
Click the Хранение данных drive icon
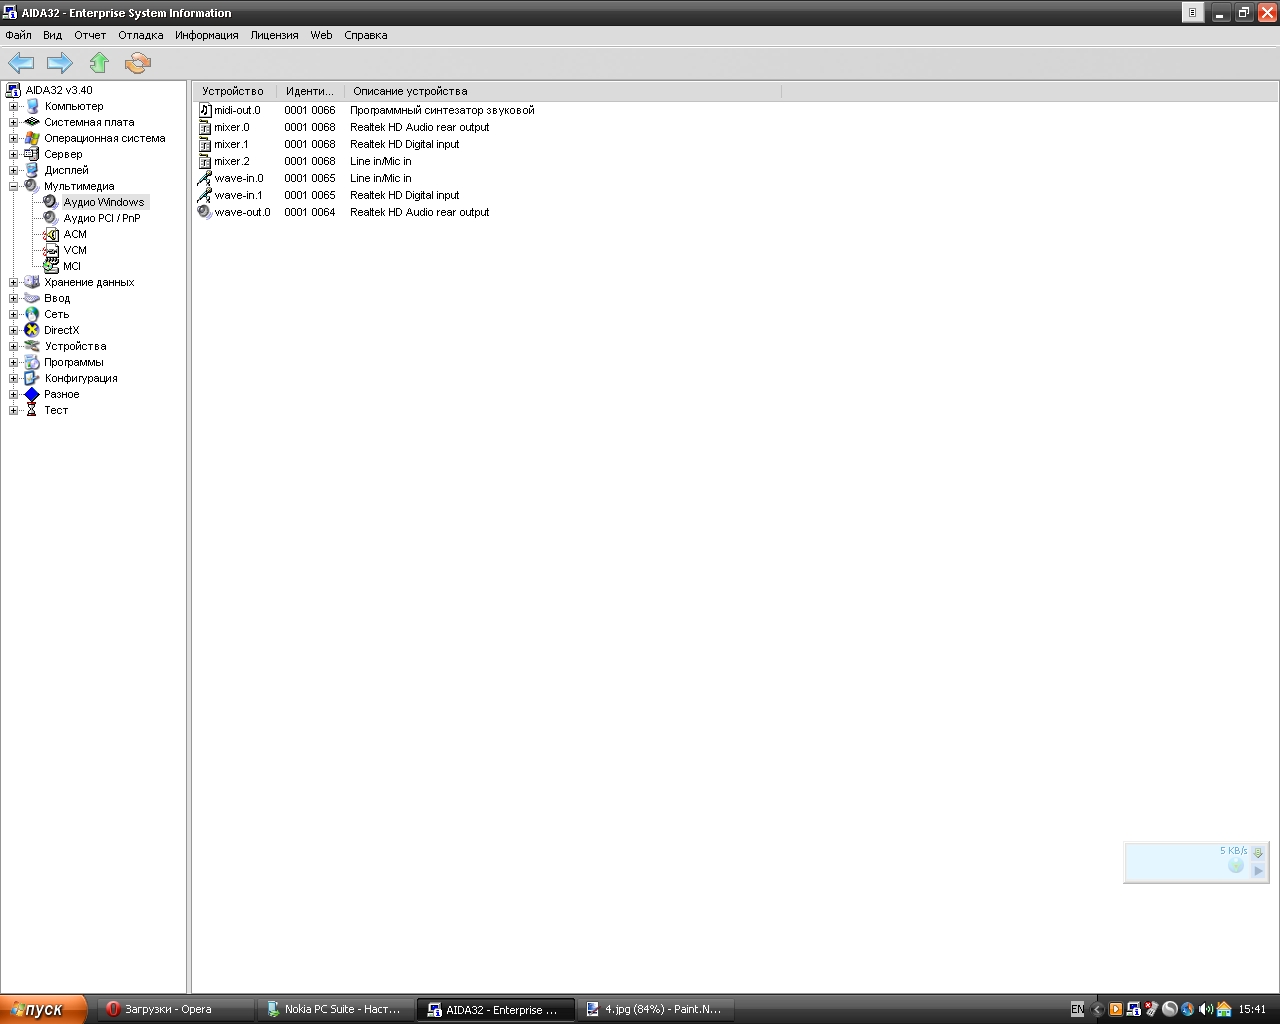[x=32, y=282]
